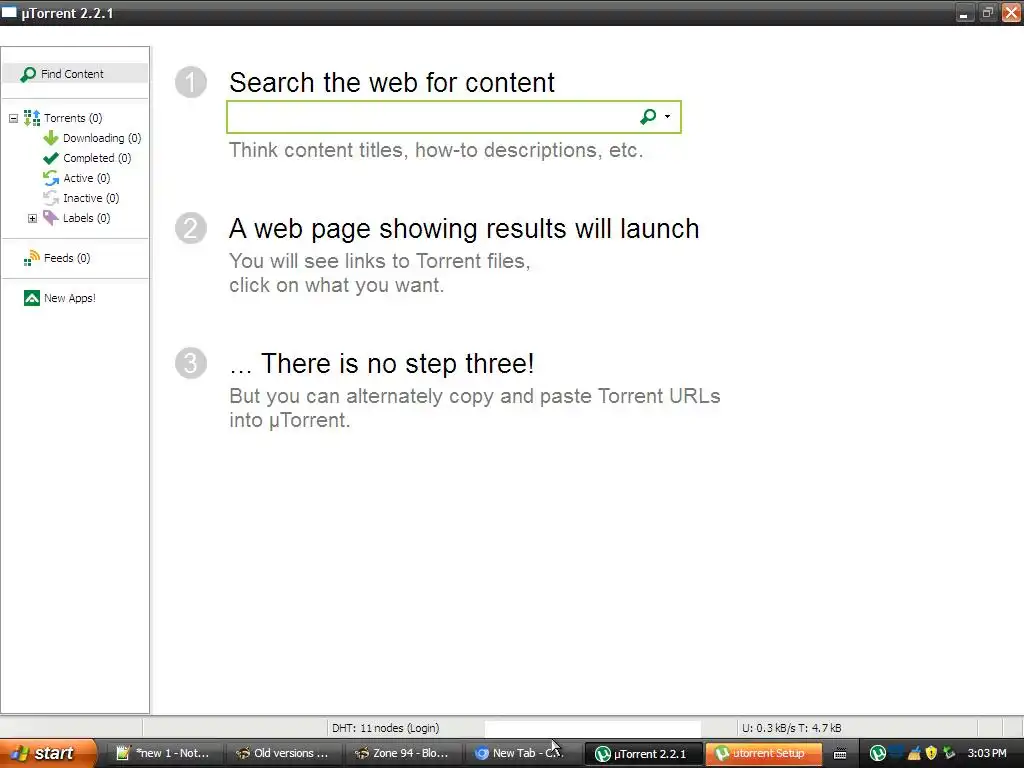Image resolution: width=1024 pixels, height=768 pixels.
Task: Click the Completed checkmark icon
Action: (x=51, y=158)
